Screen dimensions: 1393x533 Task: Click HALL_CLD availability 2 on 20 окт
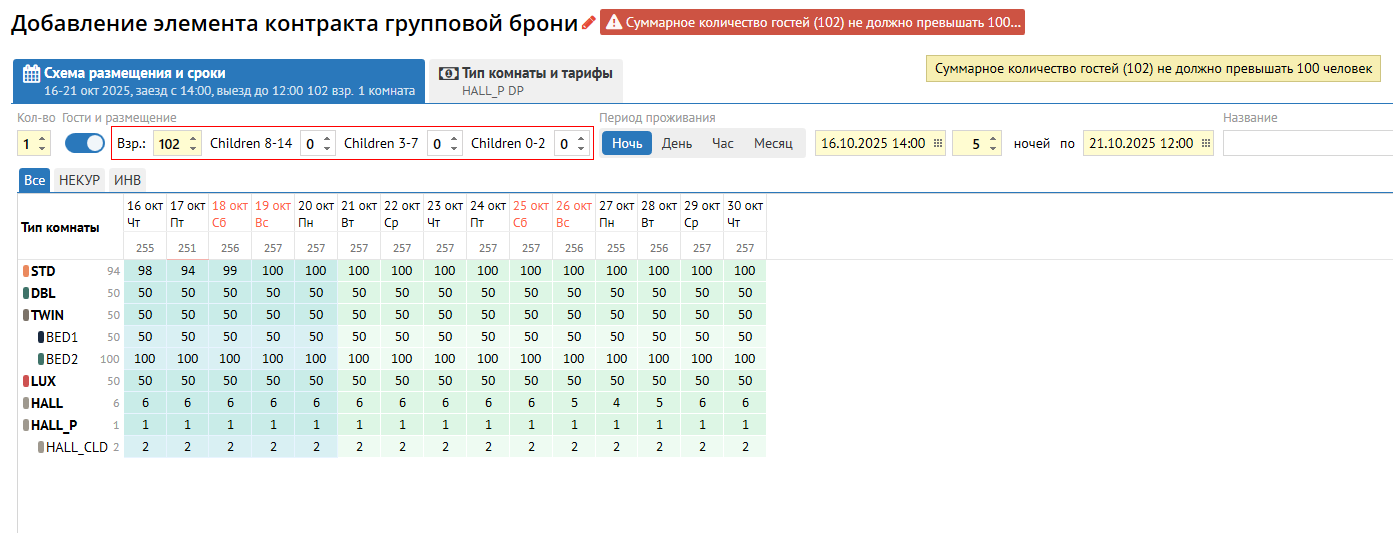pyautogui.click(x=316, y=447)
